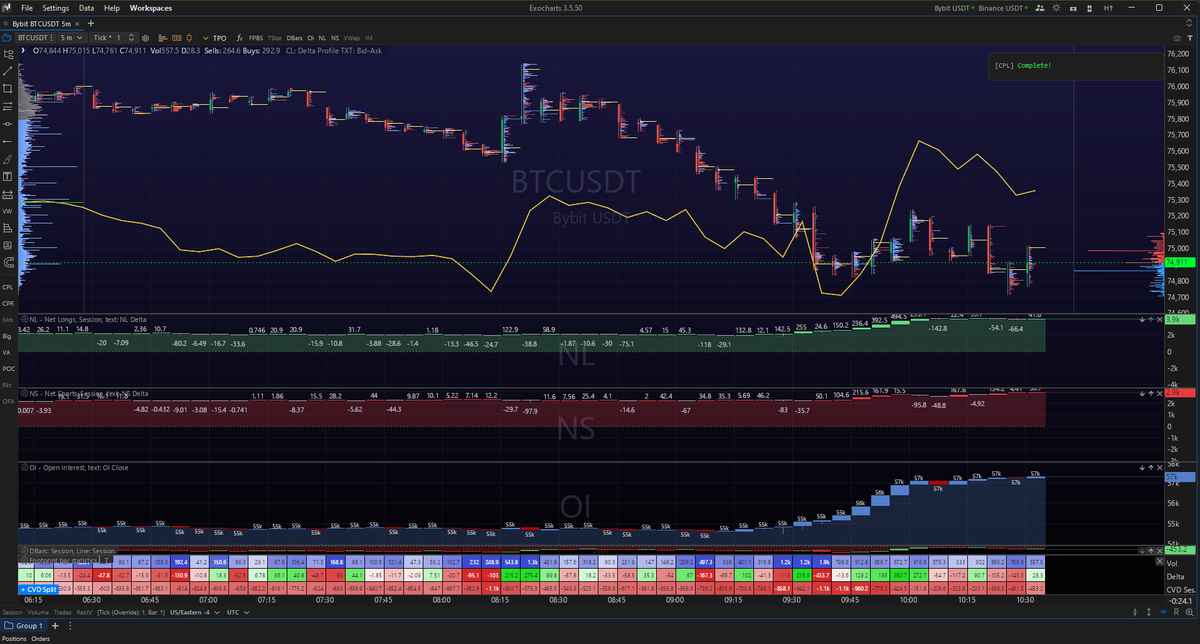The image size is (1200, 644).
Task: Open the Data menu
Action: [x=86, y=8]
